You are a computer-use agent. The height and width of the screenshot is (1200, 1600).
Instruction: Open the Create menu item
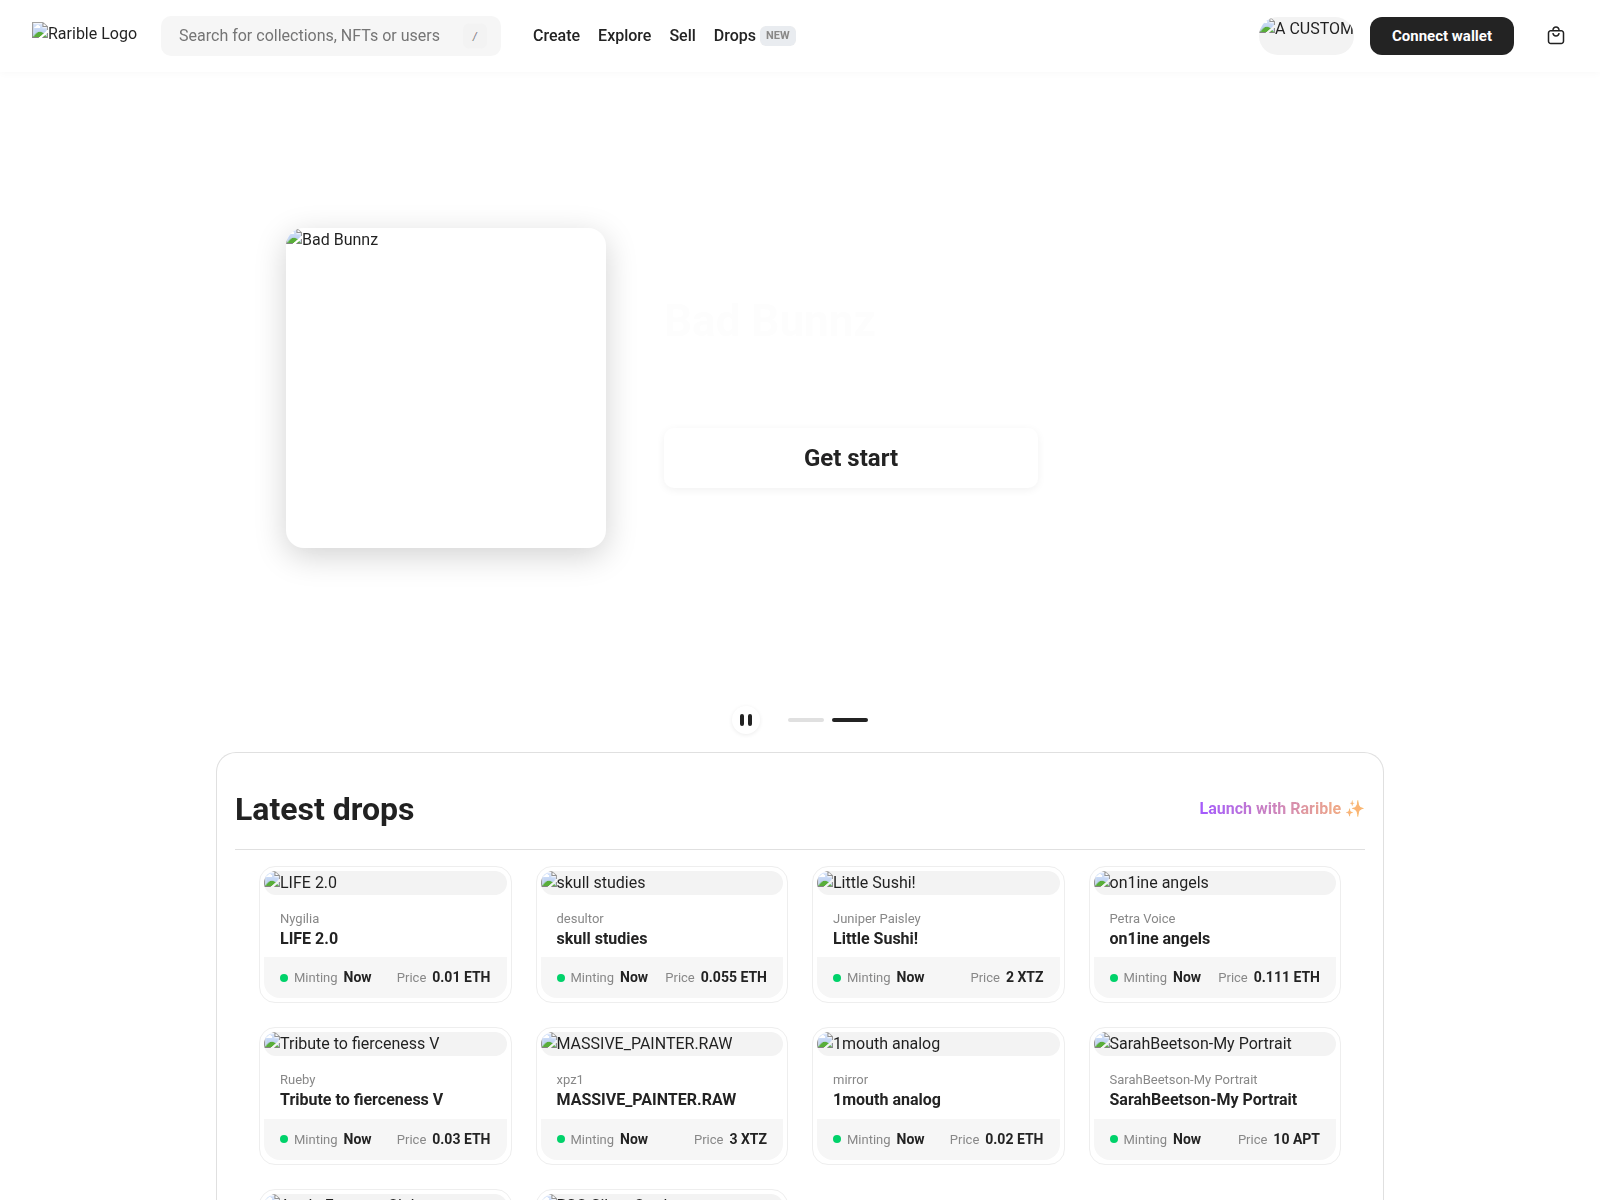point(556,36)
